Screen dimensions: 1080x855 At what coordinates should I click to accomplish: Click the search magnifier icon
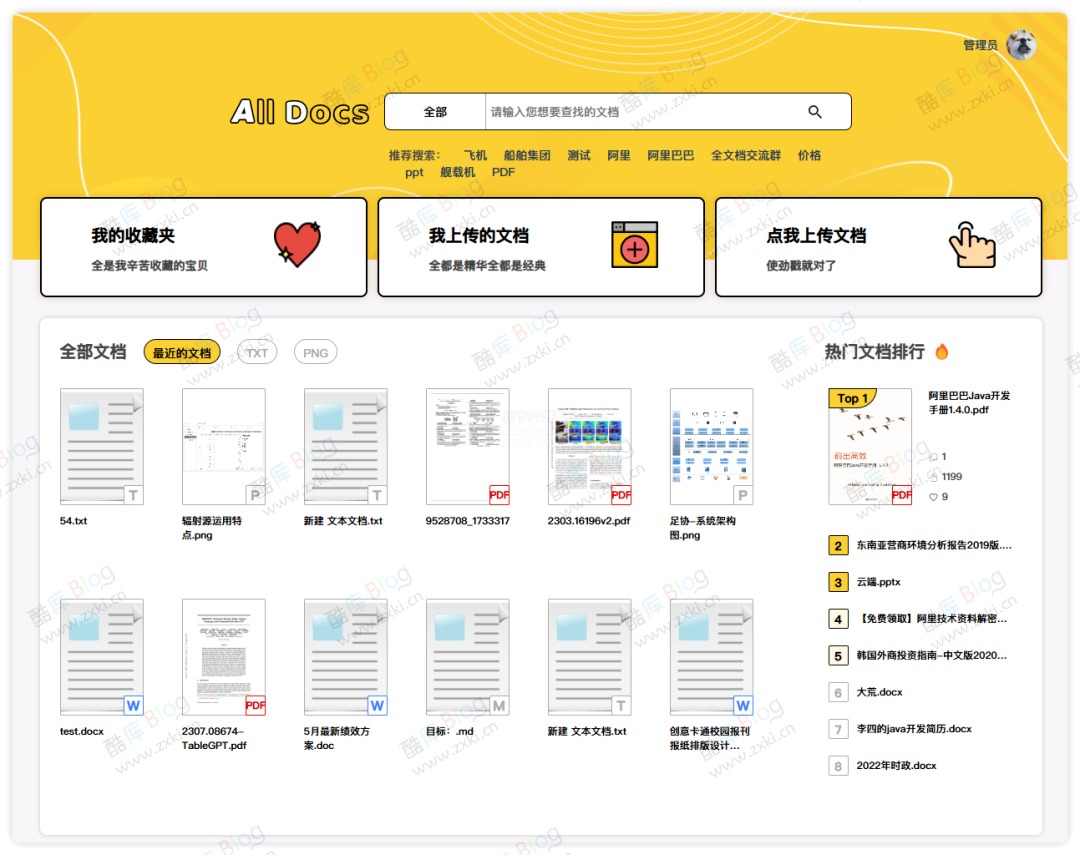tap(815, 111)
